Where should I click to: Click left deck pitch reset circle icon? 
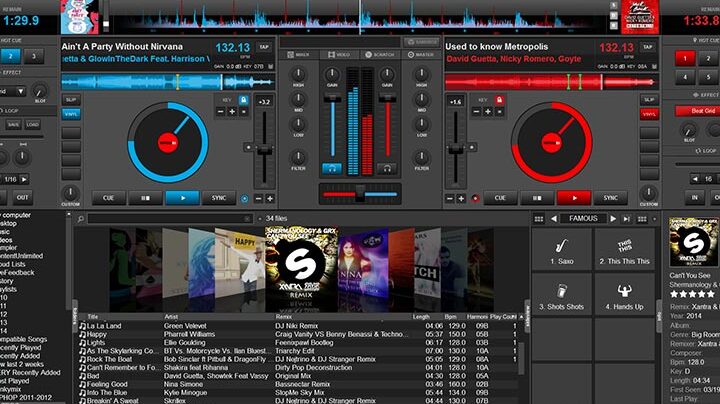point(244,198)
